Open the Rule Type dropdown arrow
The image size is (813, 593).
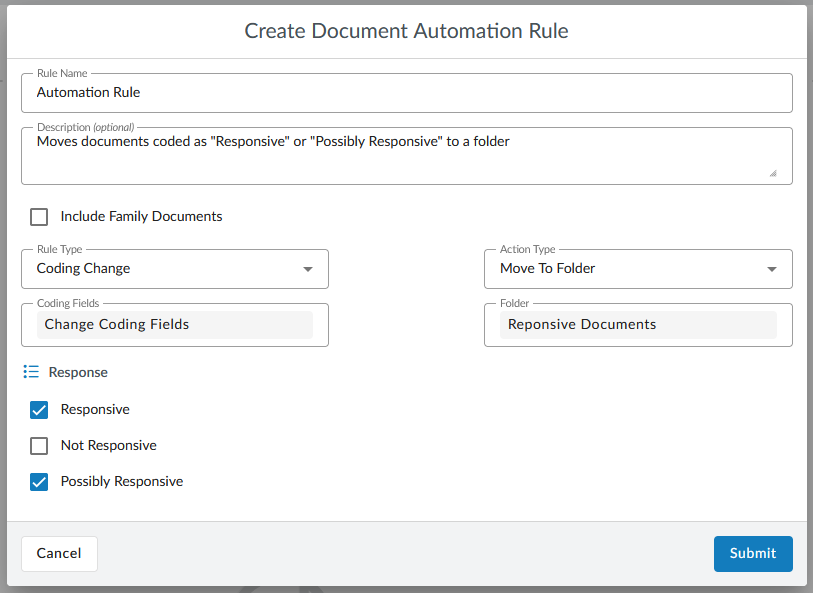click(x=310, y=269)
